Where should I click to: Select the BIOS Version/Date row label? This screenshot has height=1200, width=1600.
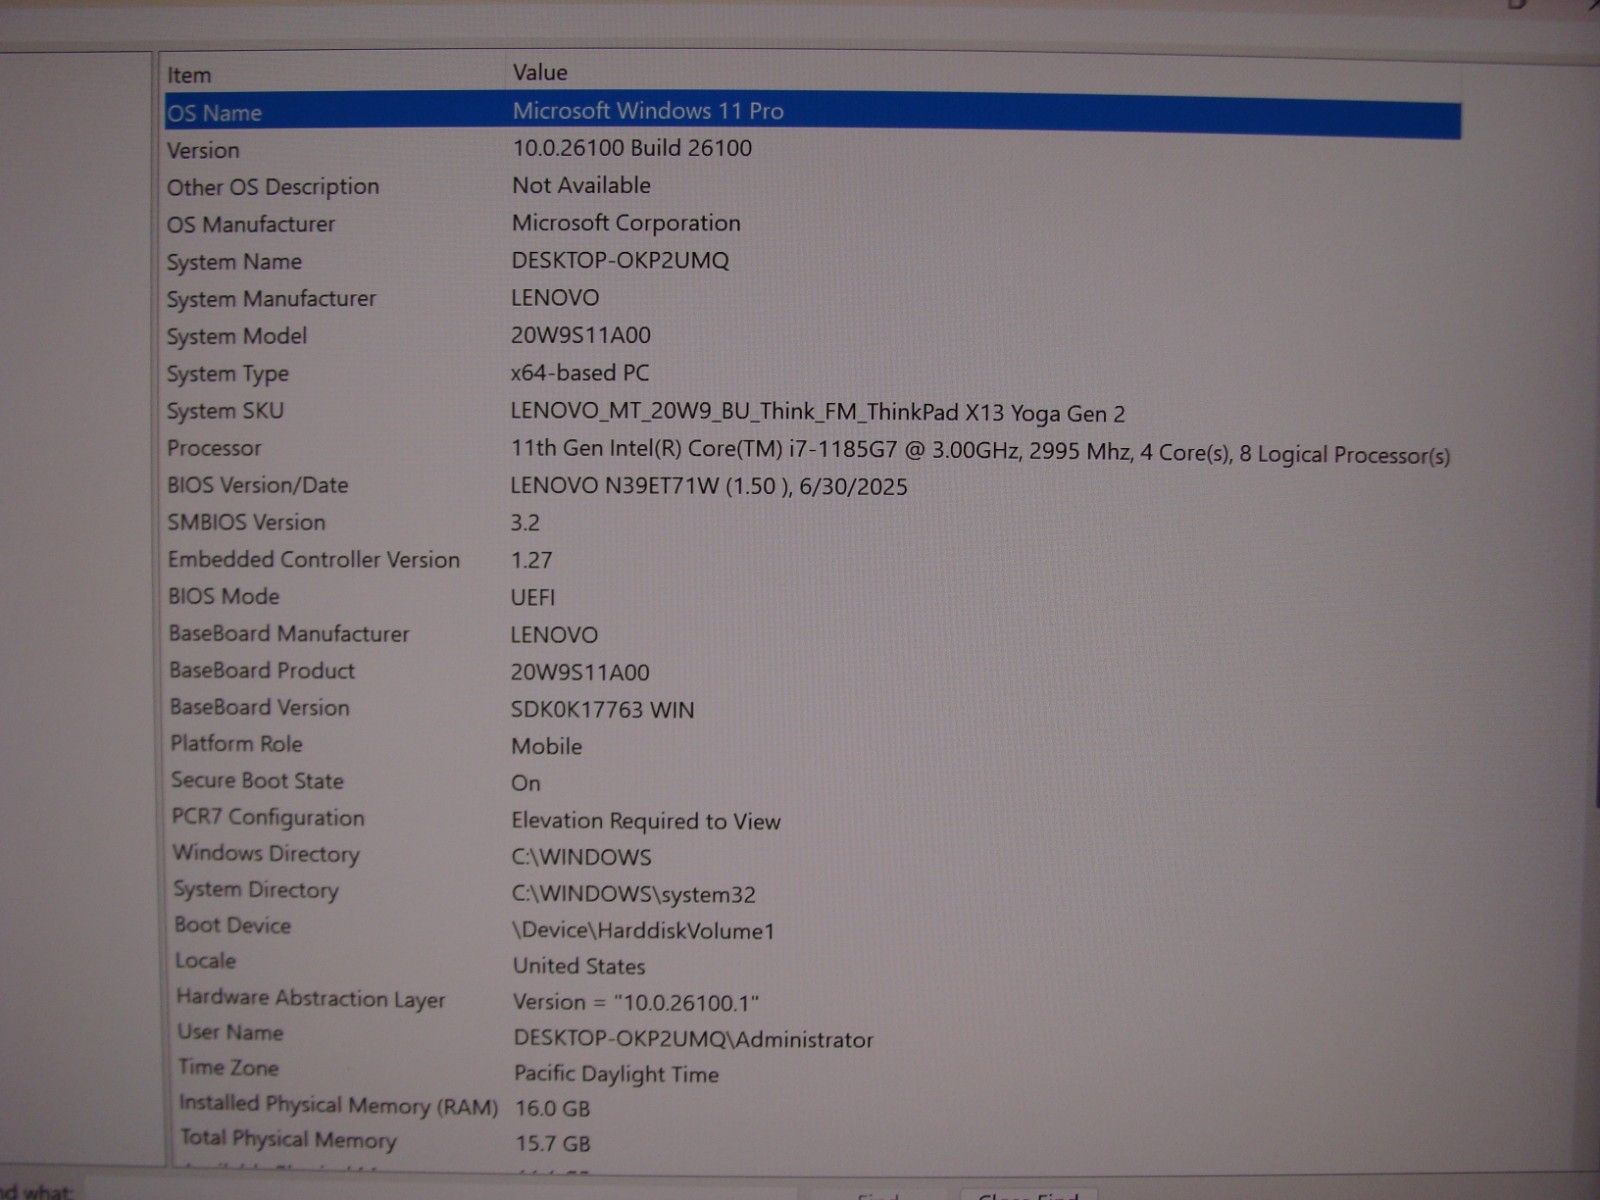click(x=258, y=485)
